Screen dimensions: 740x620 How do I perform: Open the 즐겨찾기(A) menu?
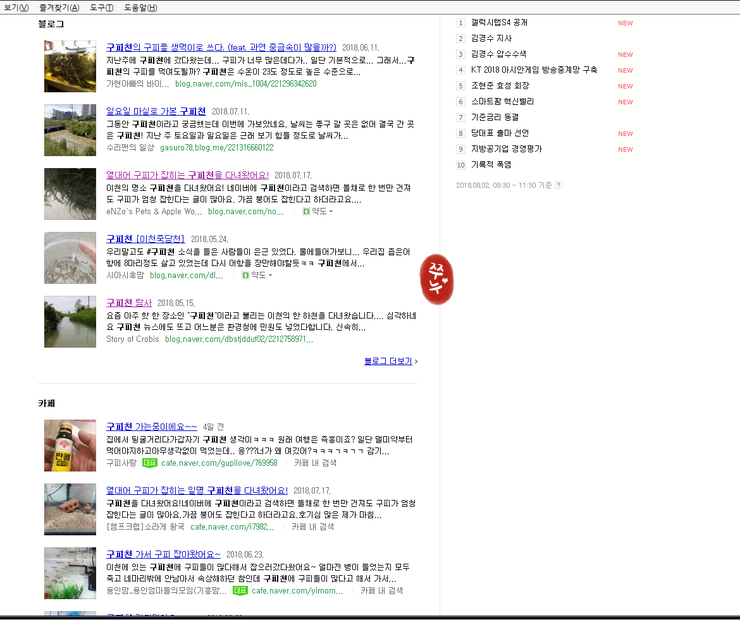(x=59, y=8)
